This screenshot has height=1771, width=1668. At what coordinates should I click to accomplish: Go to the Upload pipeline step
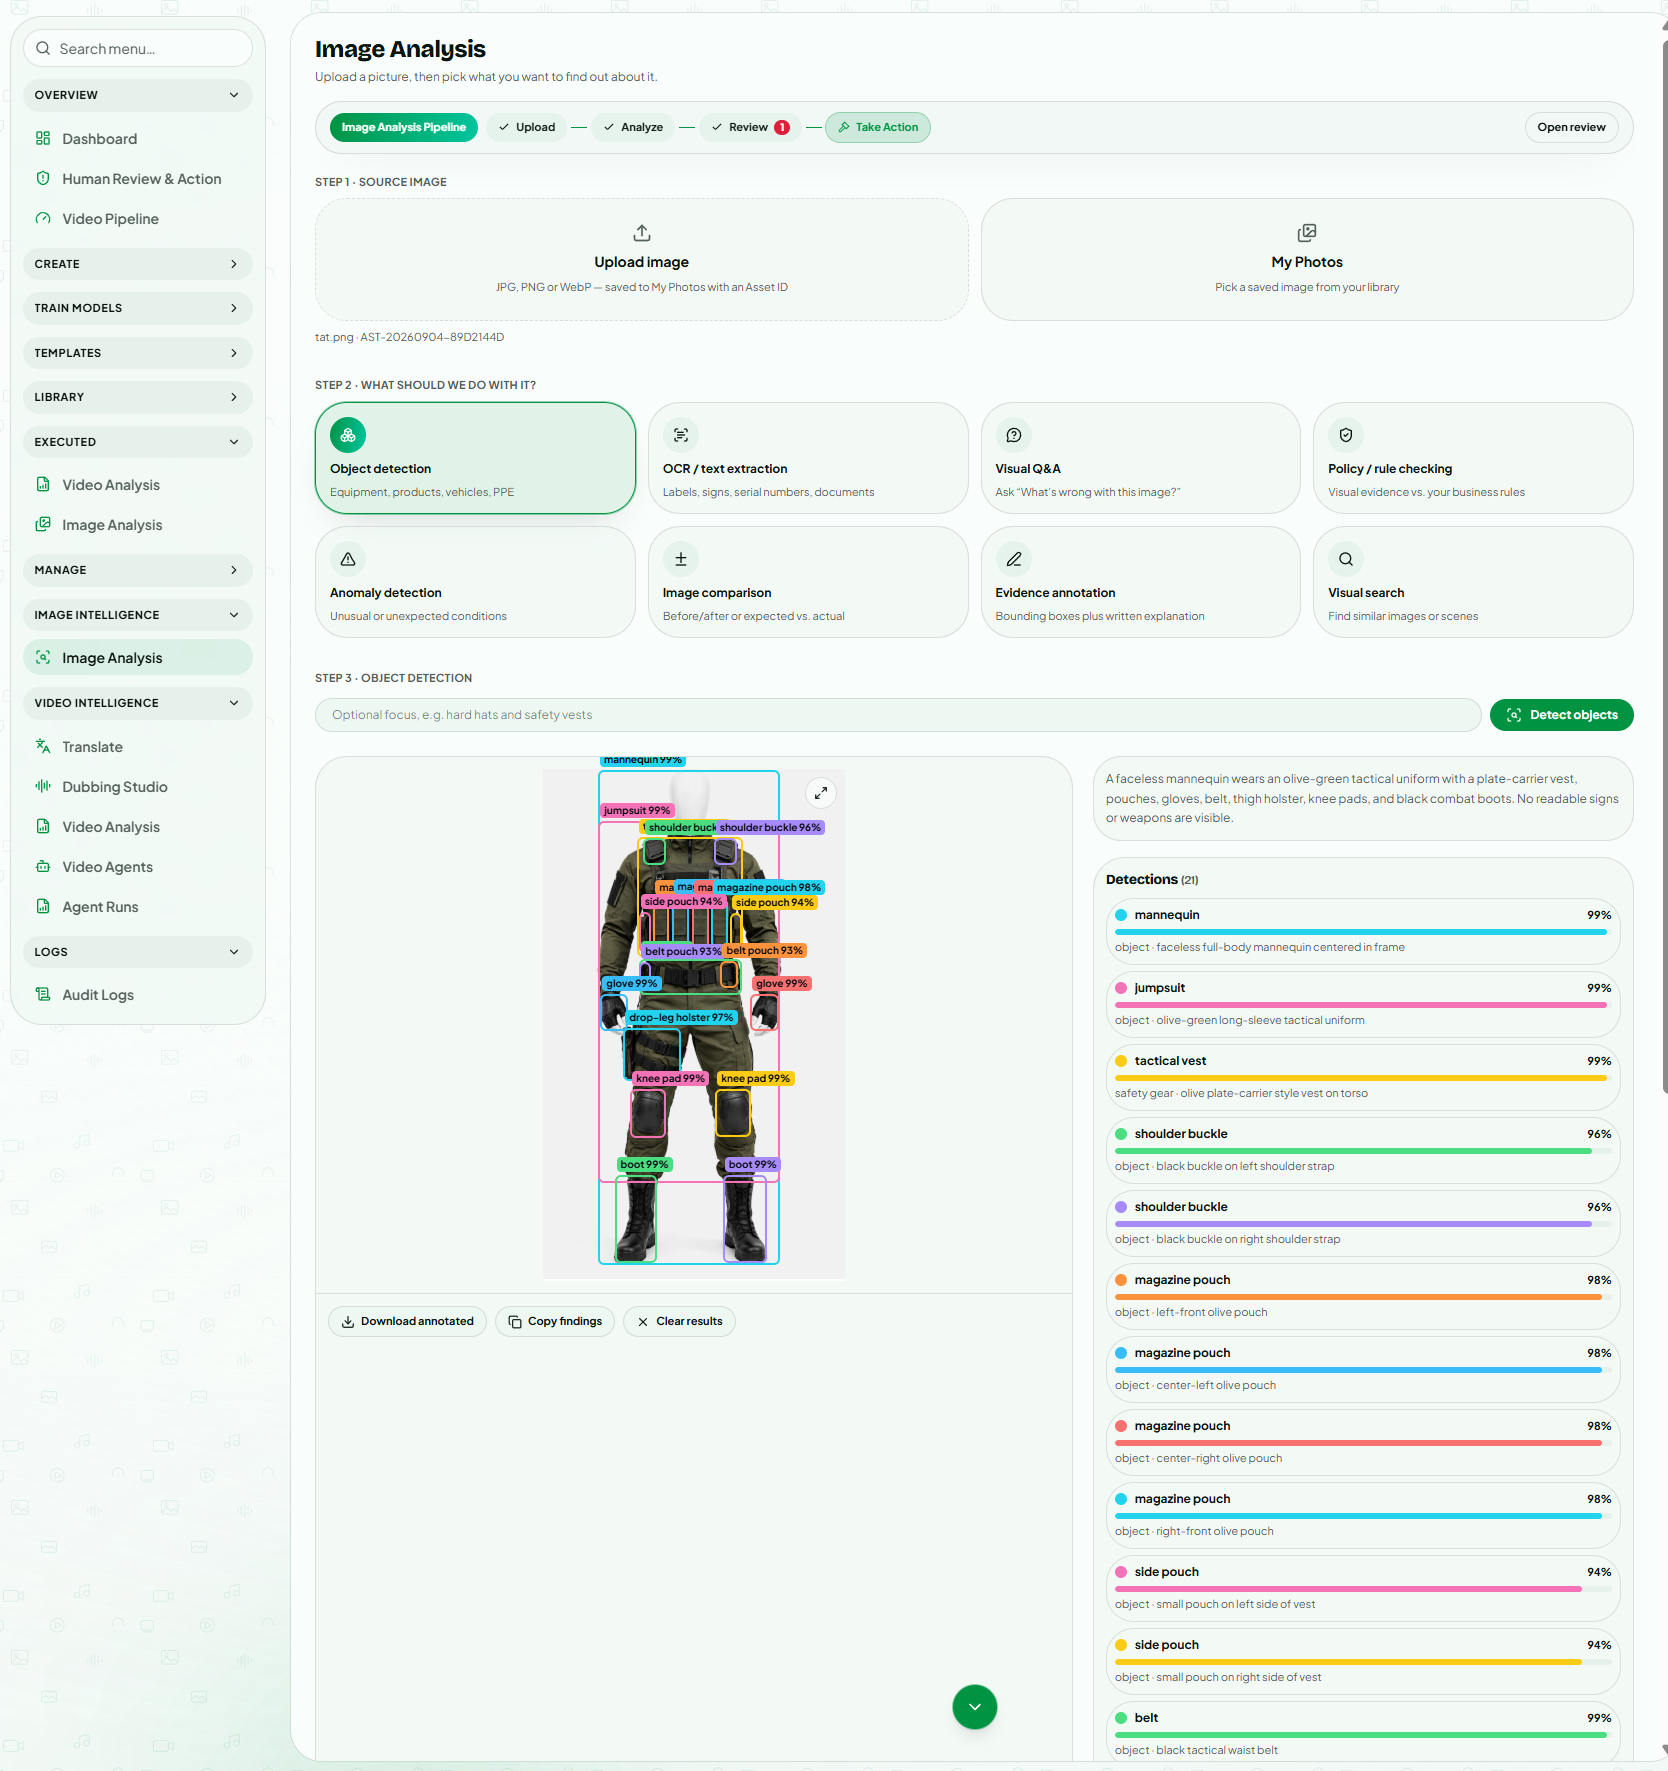pyautogui.click(x=527, y=127)
